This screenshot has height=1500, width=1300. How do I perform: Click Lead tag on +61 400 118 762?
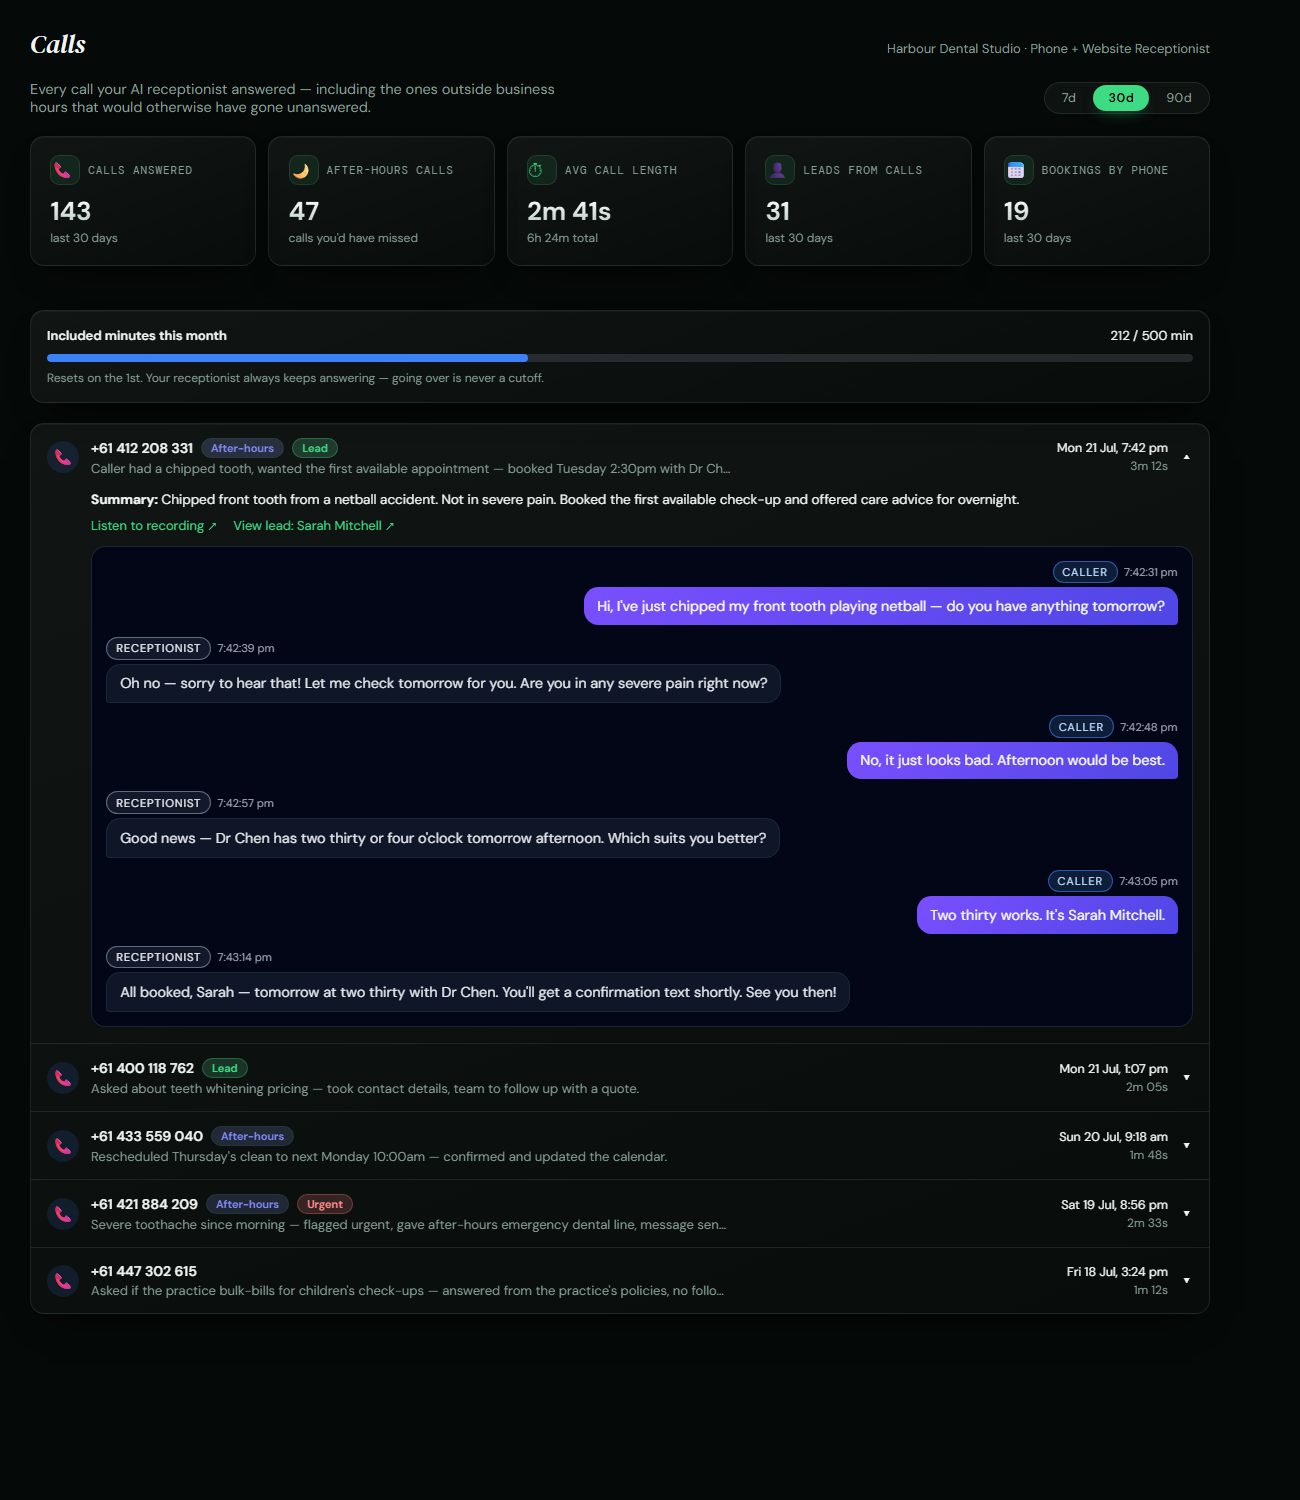pyautogui.click(x=225, y=1068)
